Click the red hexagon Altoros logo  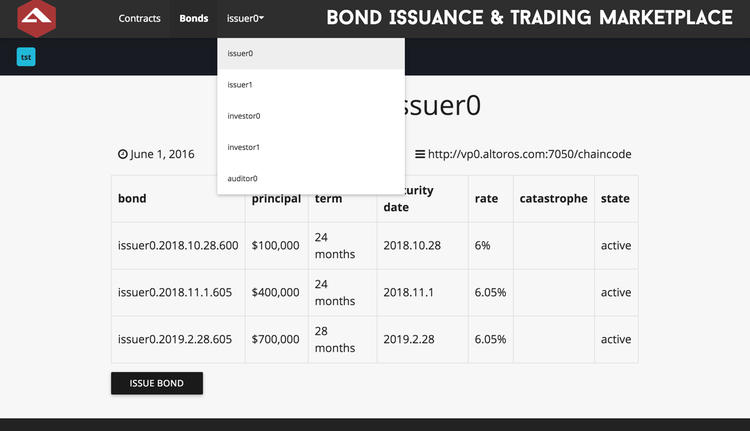(36, 18)
